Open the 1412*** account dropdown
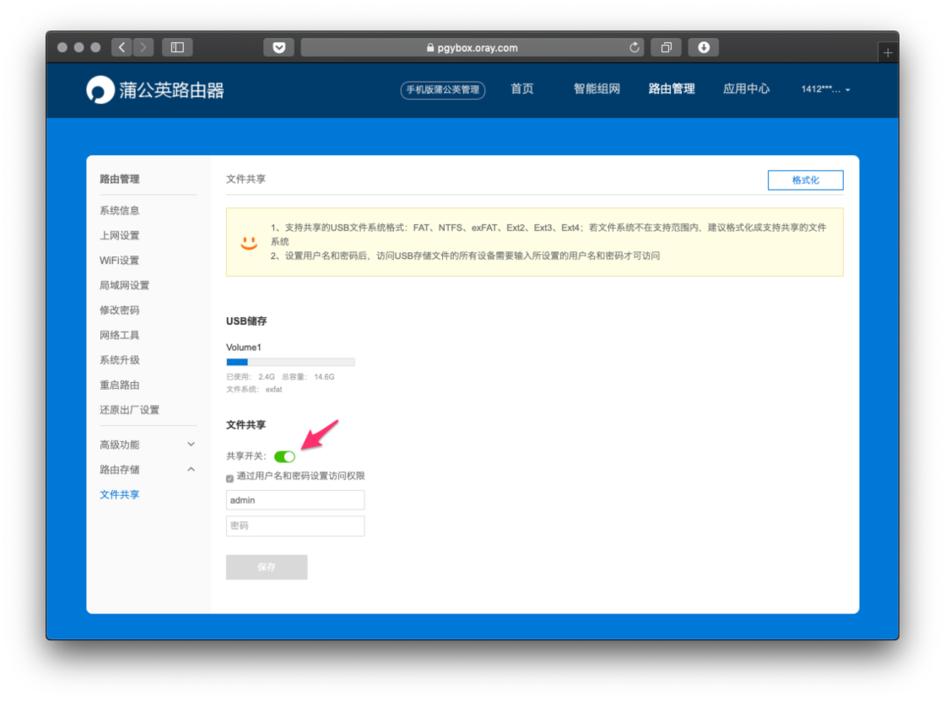Image resolution: width=945 pixels, height=701 pixels. coord(825,89)
